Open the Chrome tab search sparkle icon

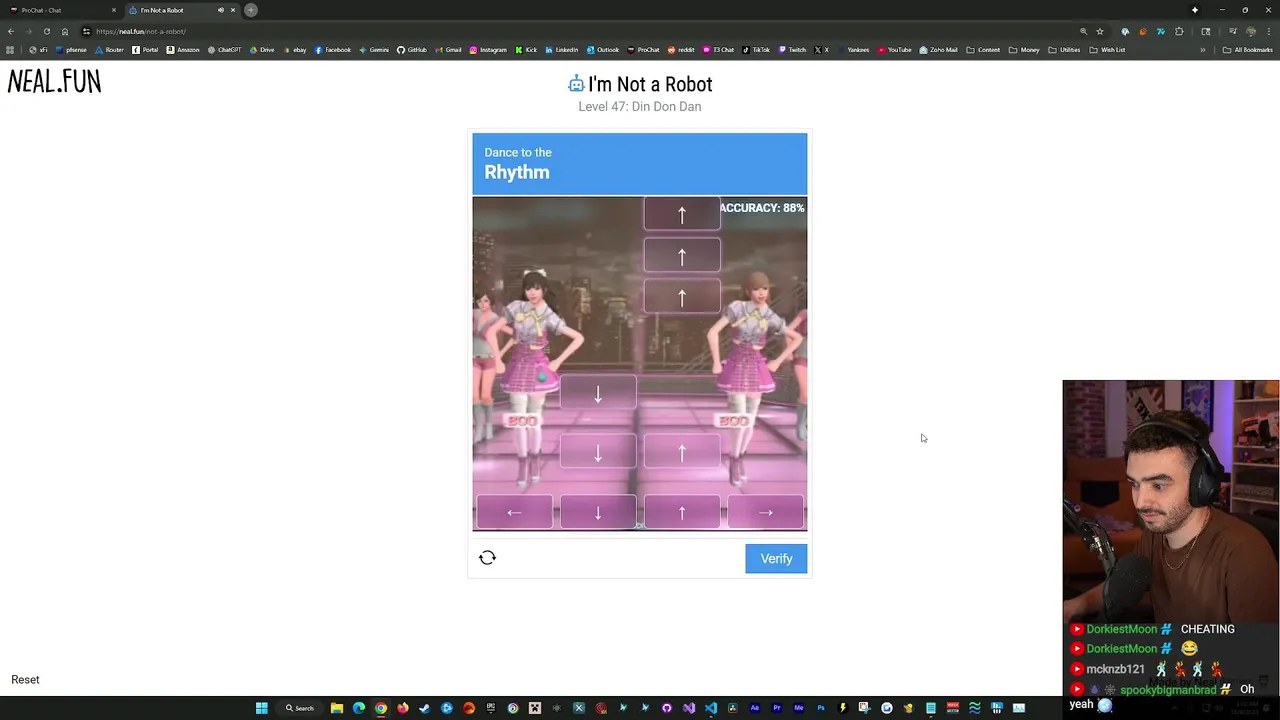pyautogui.click(x=1195, y=10)
